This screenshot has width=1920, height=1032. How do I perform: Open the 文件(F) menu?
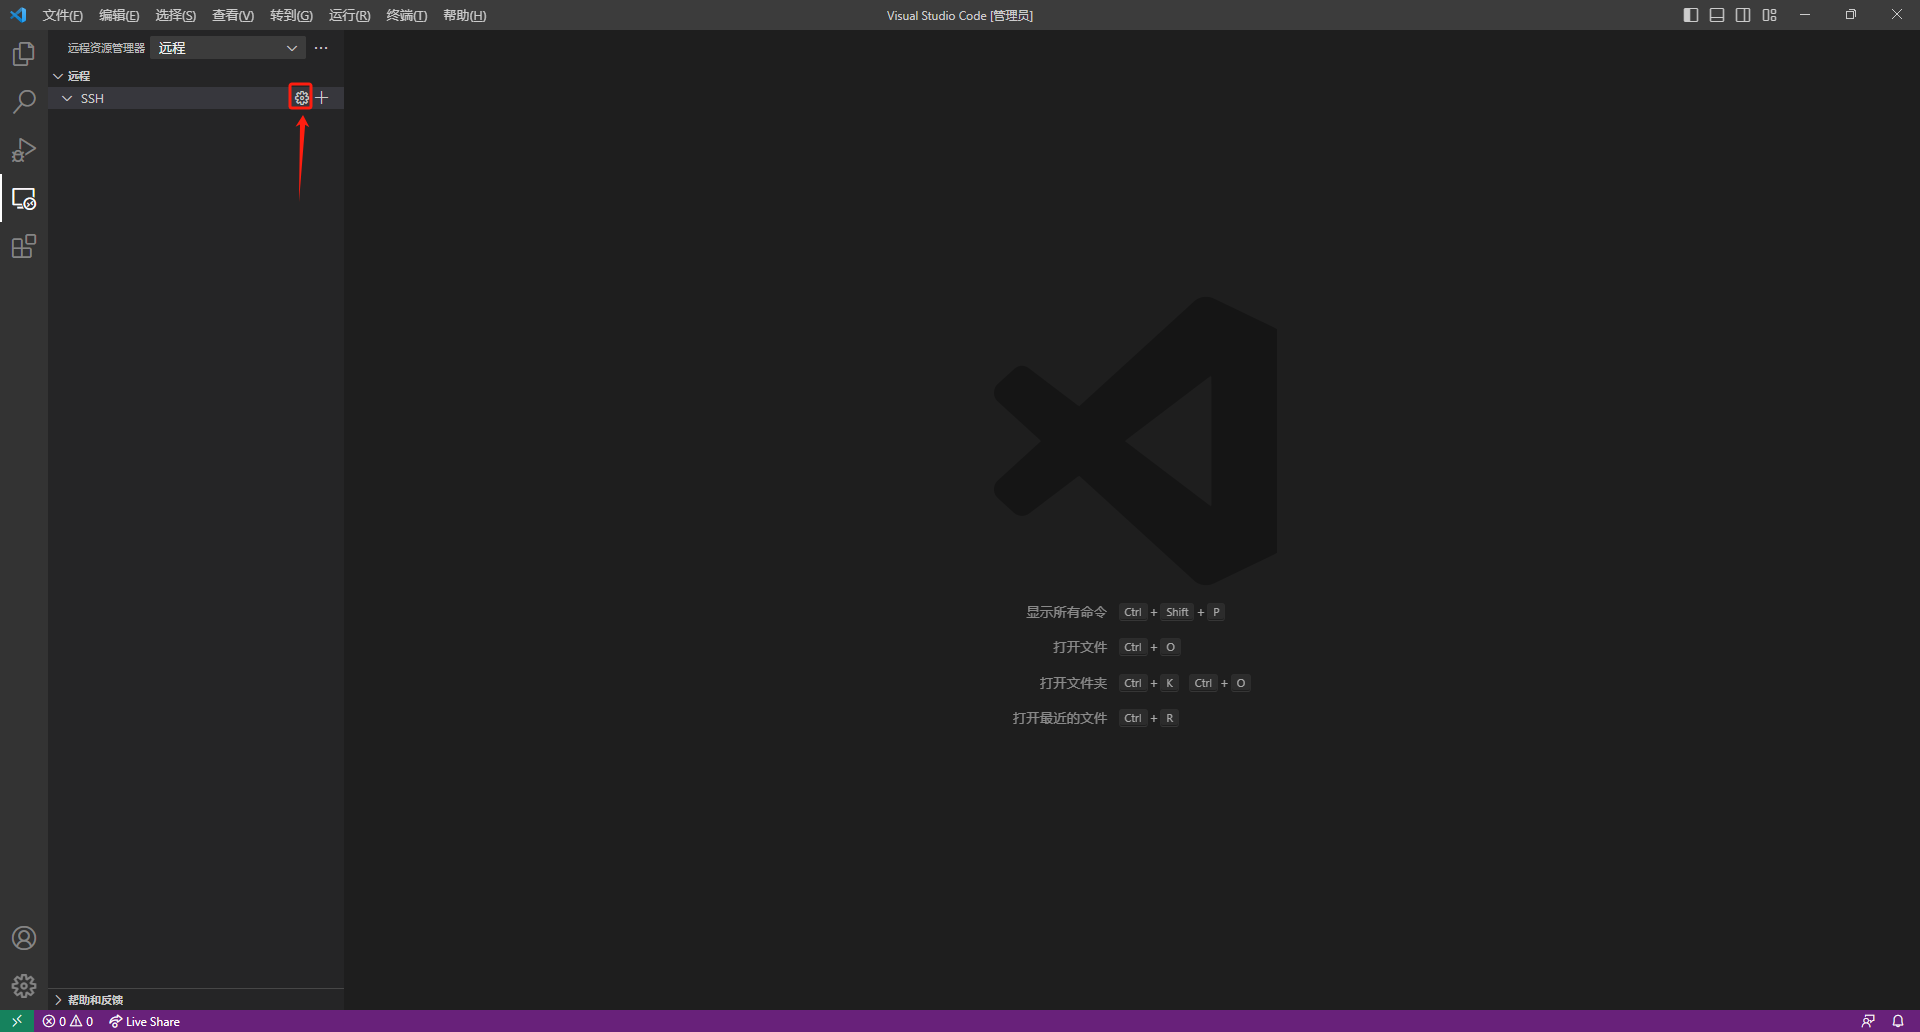click(x=62, y=15)
